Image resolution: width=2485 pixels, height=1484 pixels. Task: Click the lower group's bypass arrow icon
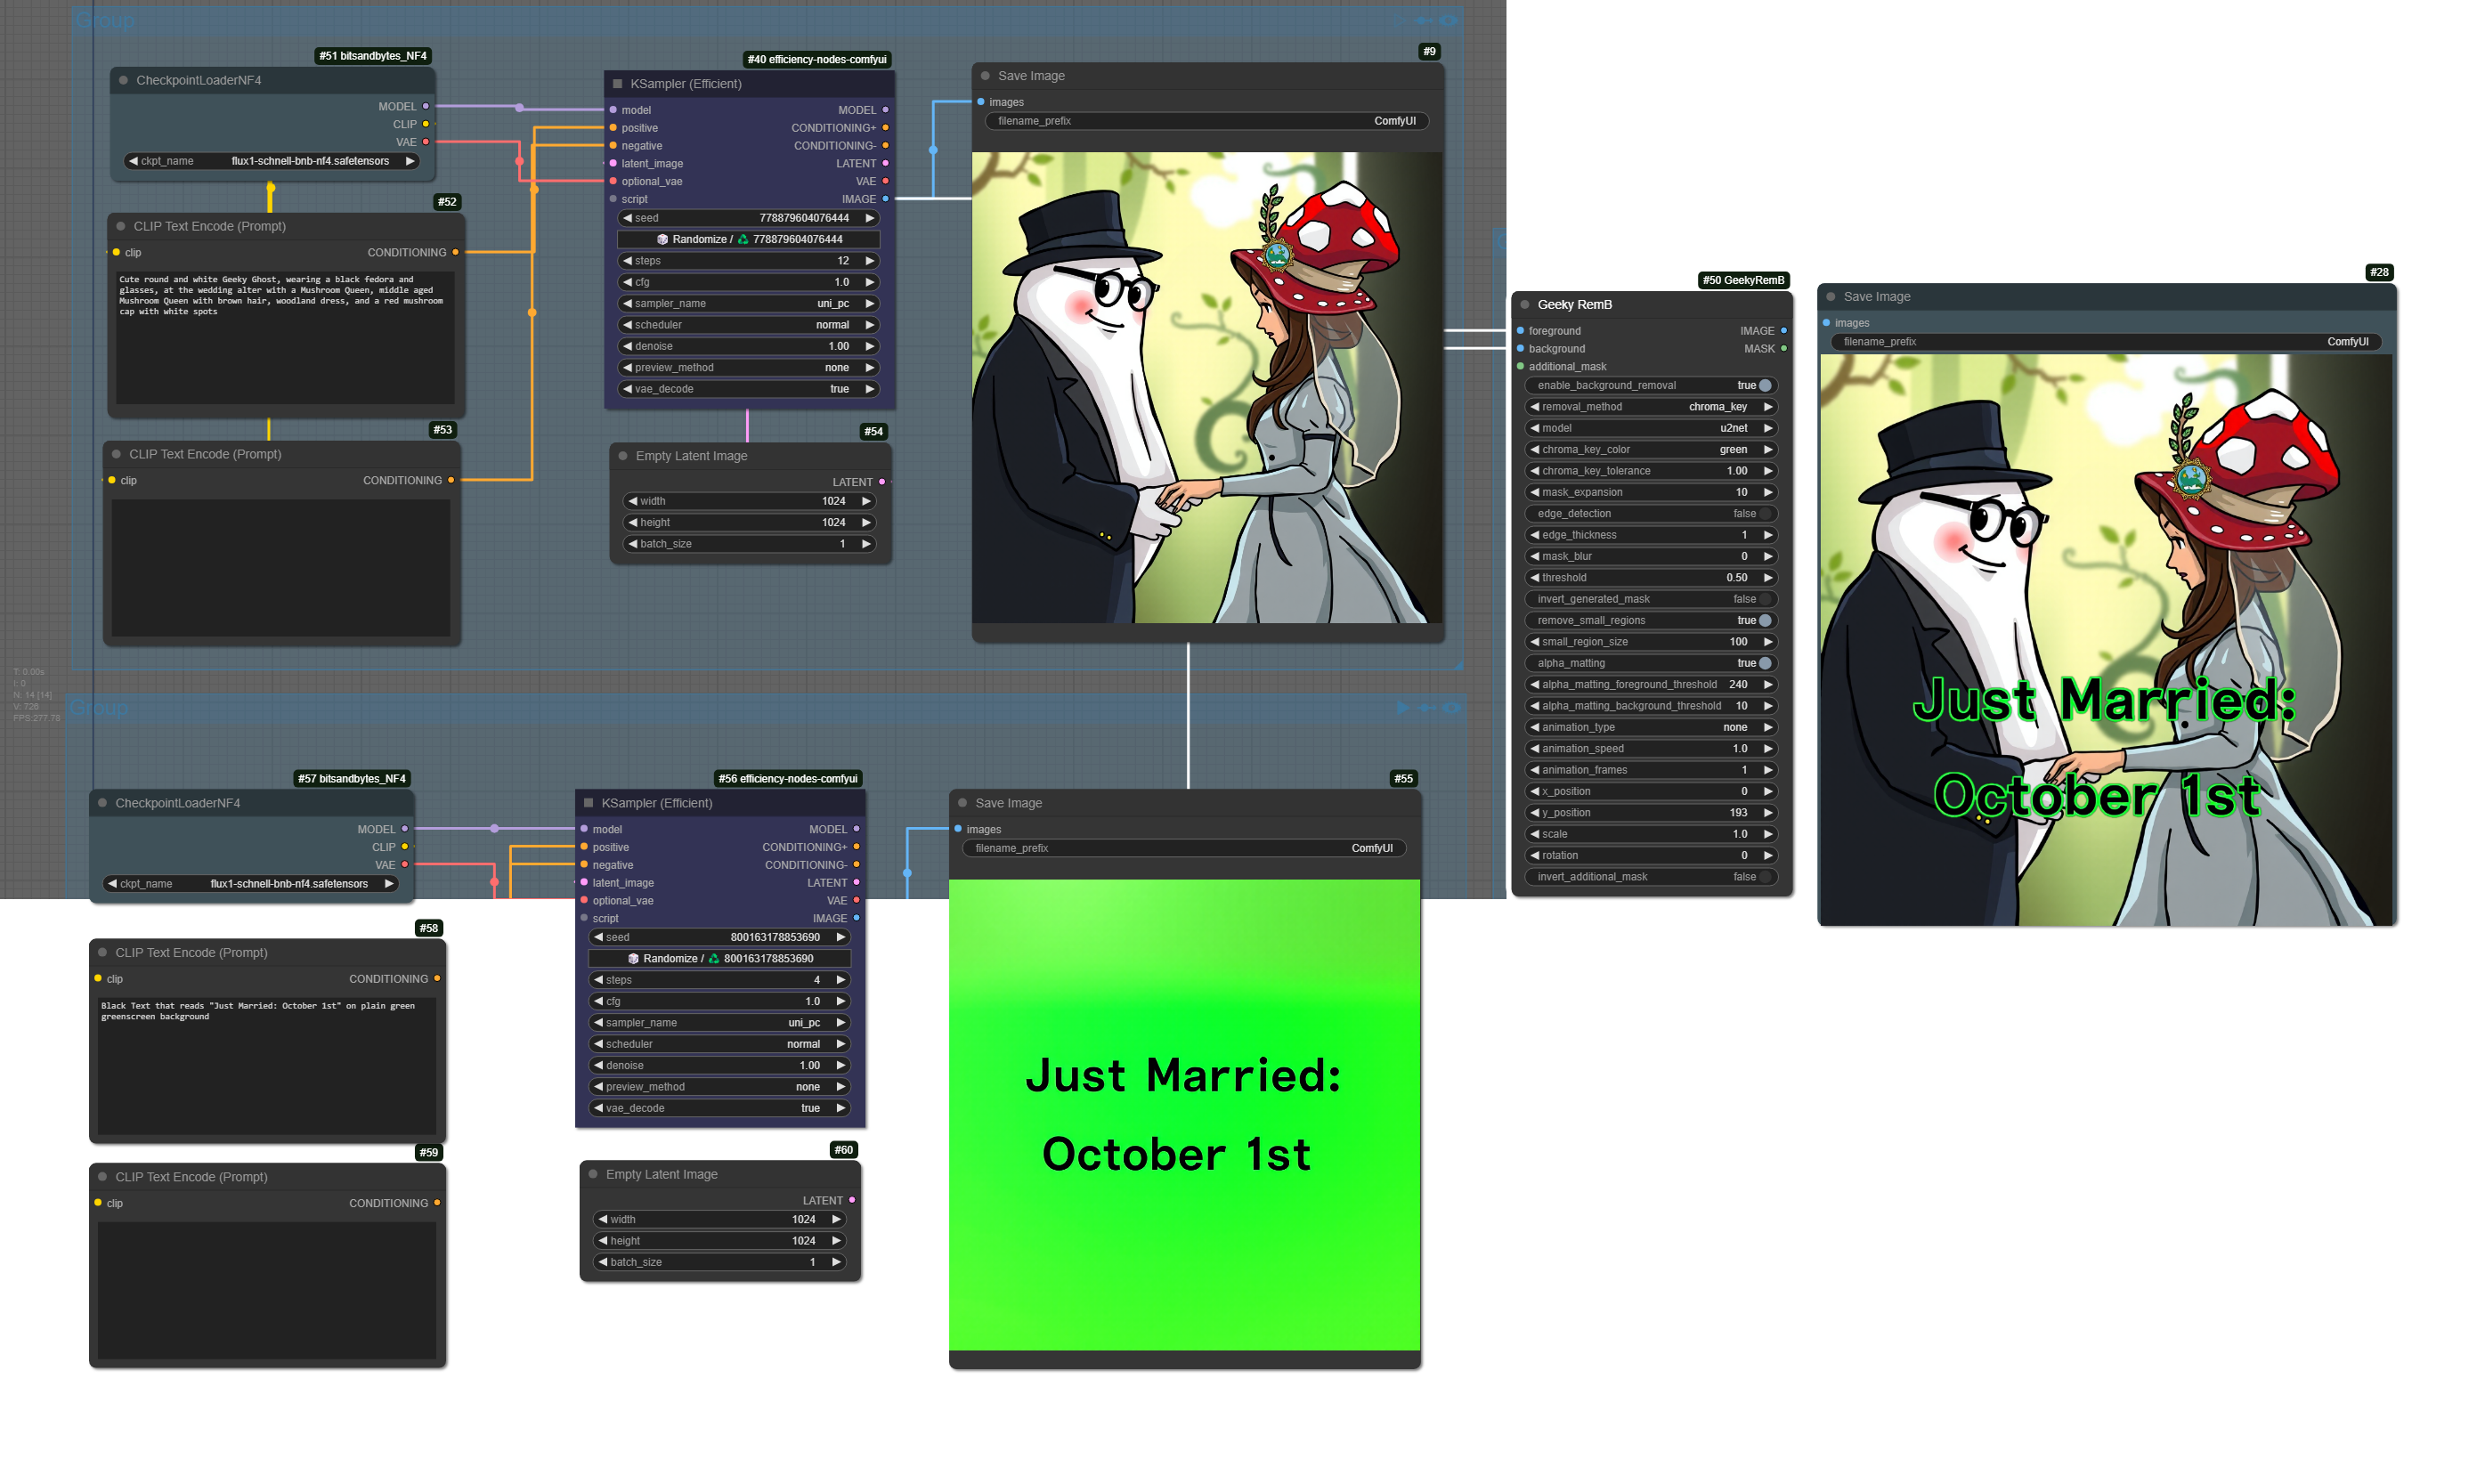click(x=1427, y=708)
